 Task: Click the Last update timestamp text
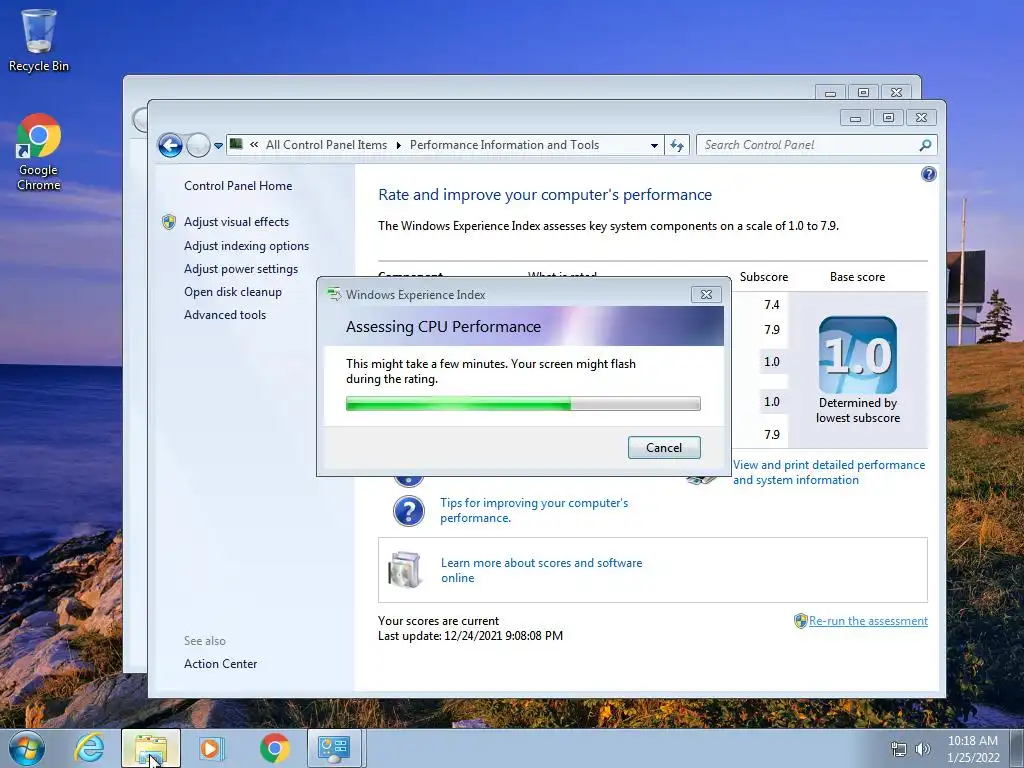pos(470,635)
